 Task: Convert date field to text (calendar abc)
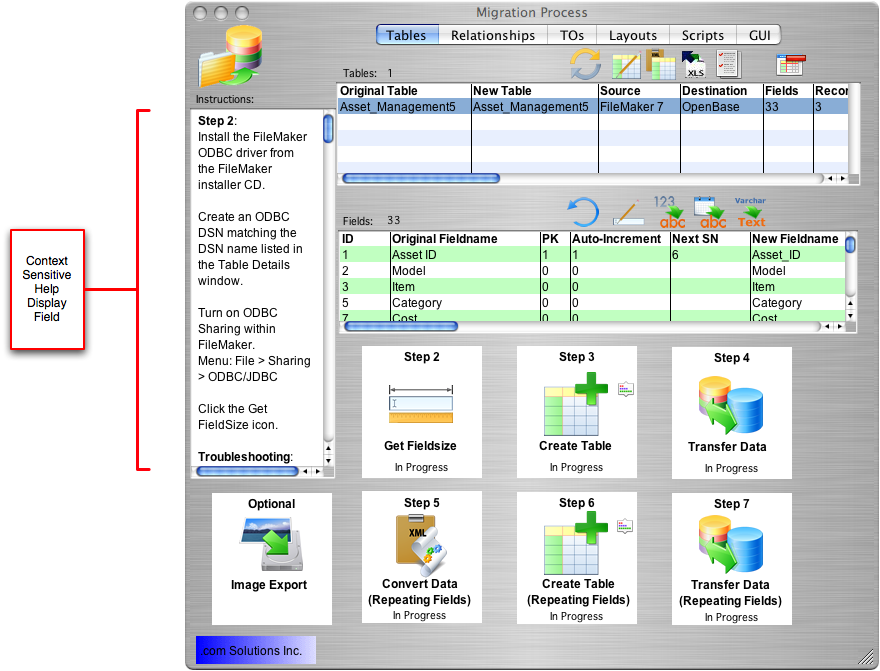pyautogui.click(x=711, y=212)
